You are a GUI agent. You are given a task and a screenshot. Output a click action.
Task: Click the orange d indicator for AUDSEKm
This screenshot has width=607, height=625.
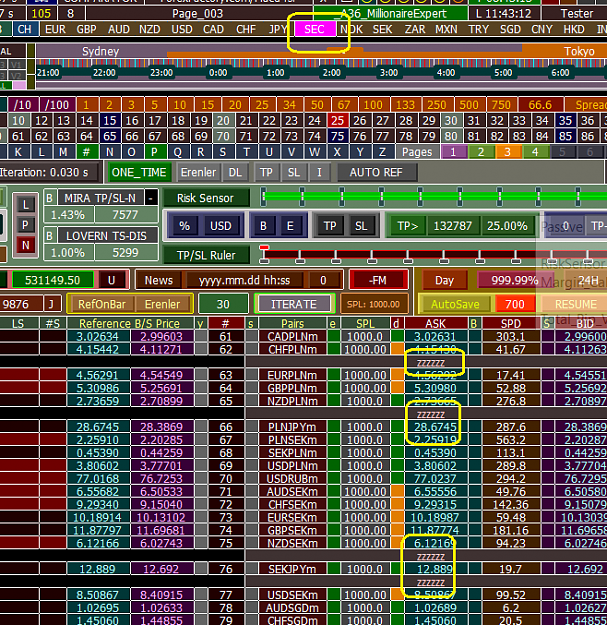[397, 491]
